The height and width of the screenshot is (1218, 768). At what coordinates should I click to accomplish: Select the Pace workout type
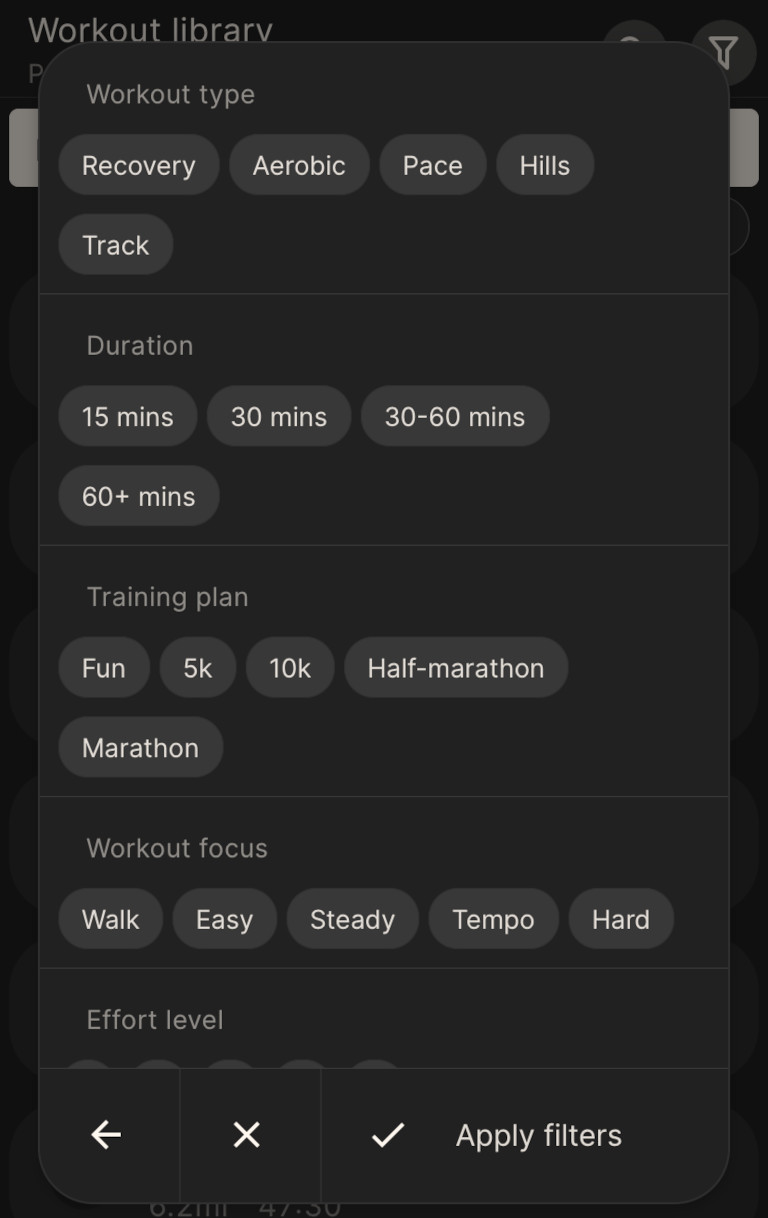[x=432, y=165]
